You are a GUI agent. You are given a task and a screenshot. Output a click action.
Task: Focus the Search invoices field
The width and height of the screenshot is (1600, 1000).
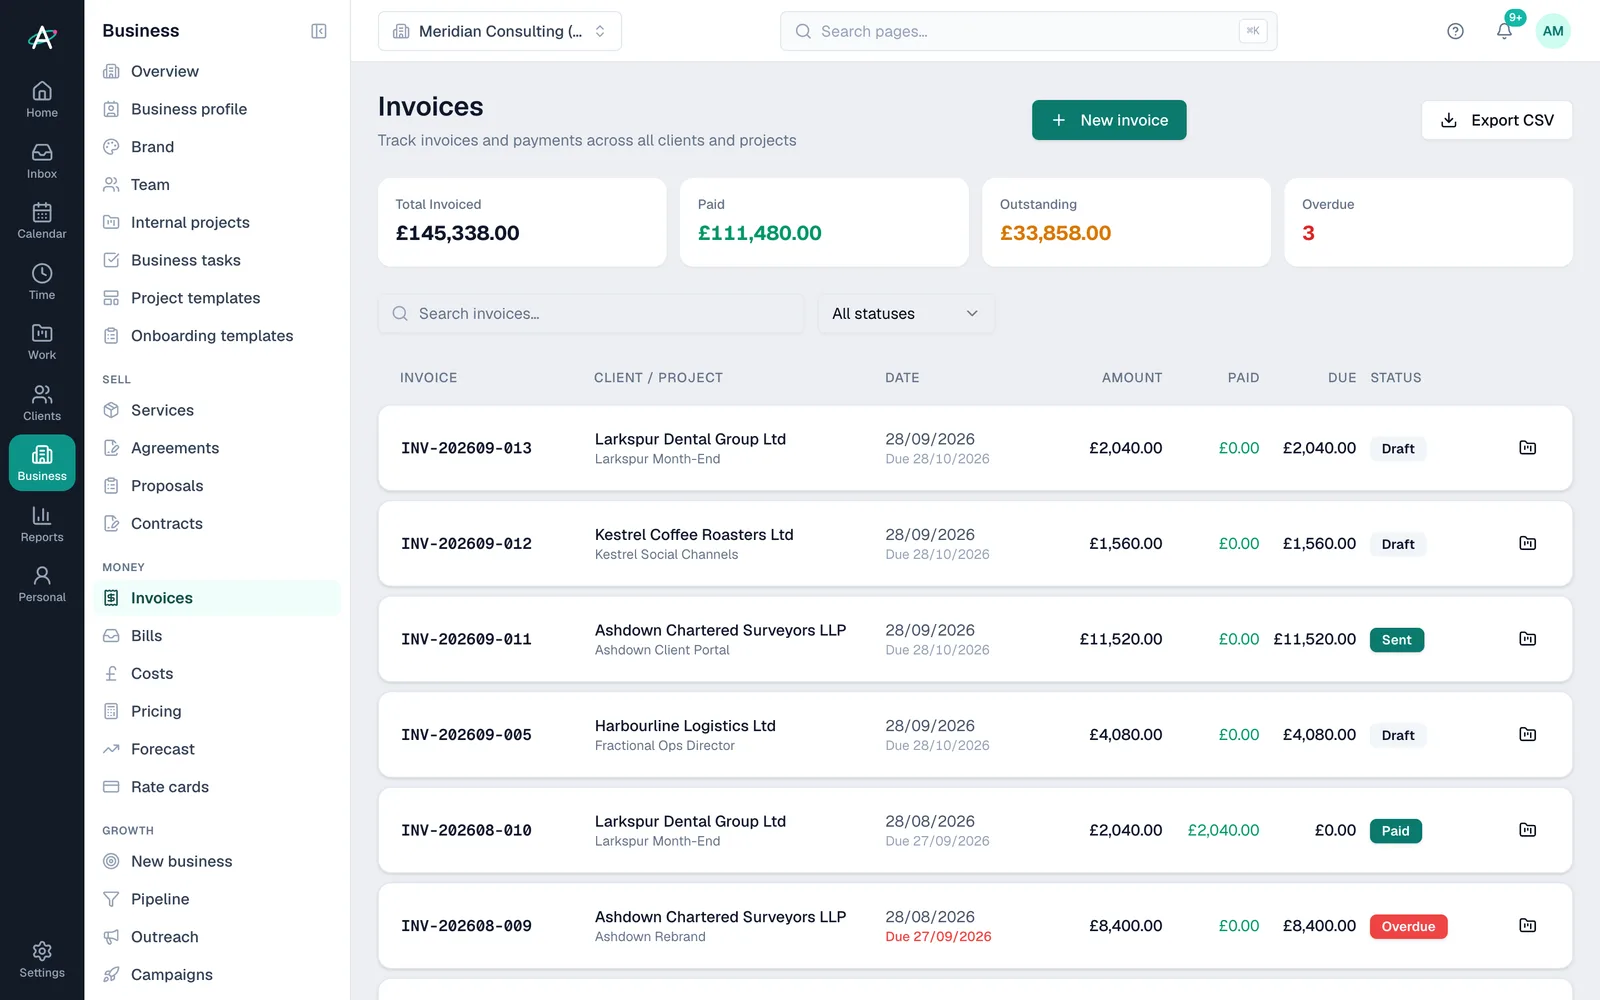591,314
